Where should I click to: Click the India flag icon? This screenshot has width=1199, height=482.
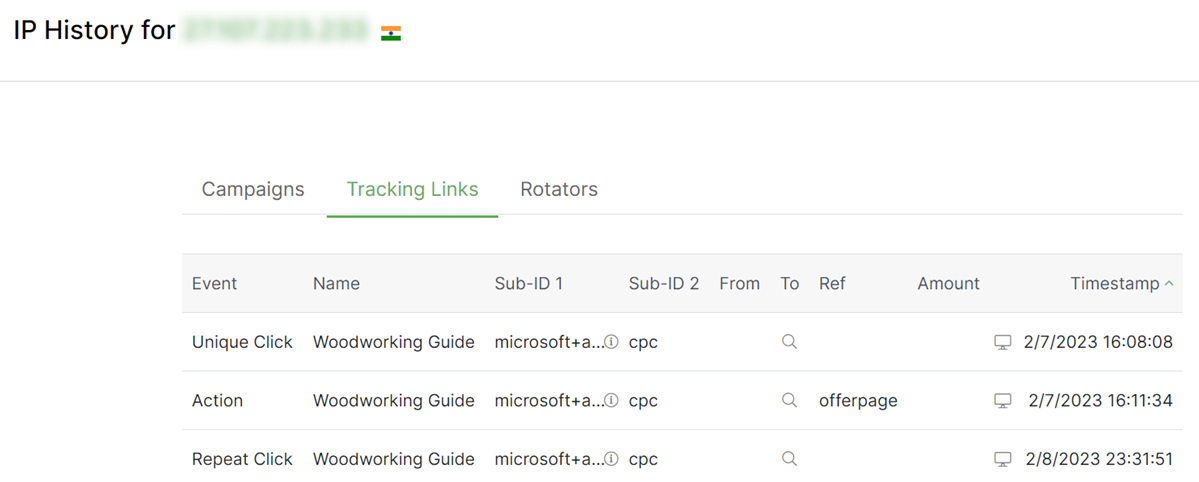click(391, 34)
